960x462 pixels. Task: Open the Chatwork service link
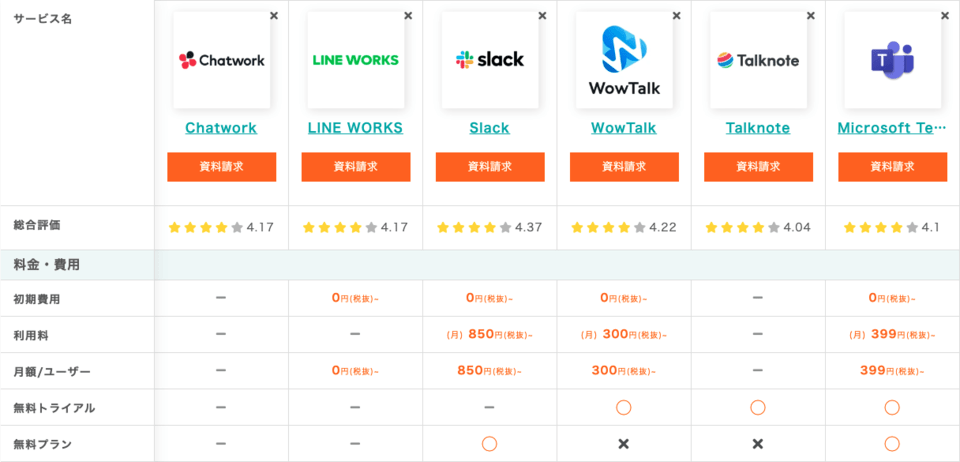[x=221, y=128]
